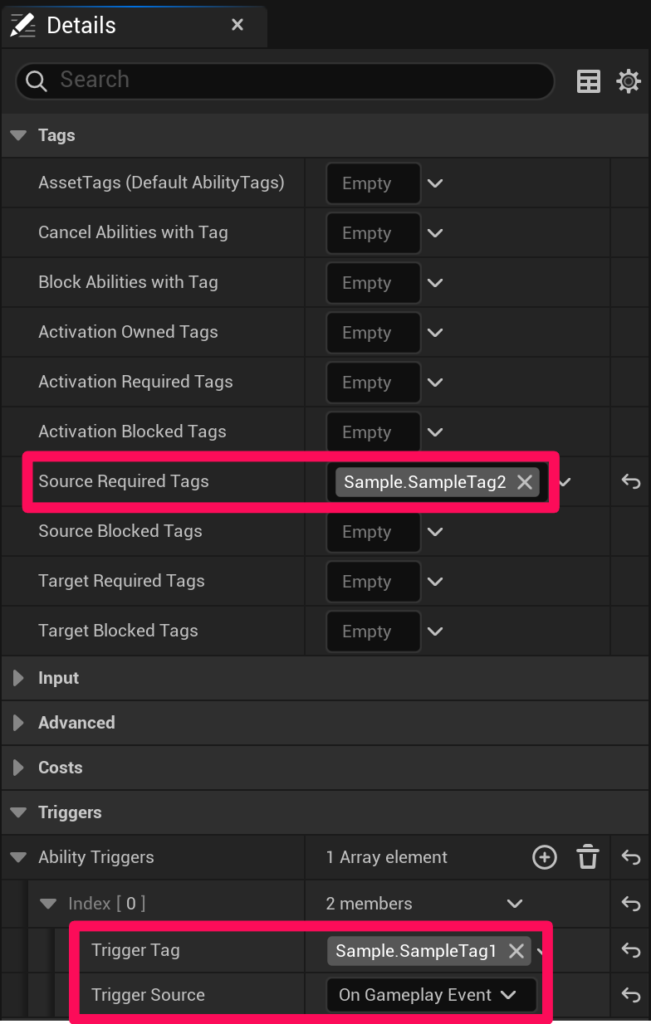Add element to Ability Triggers array
Screen dimensions: 651x1024
click(544, 857)
